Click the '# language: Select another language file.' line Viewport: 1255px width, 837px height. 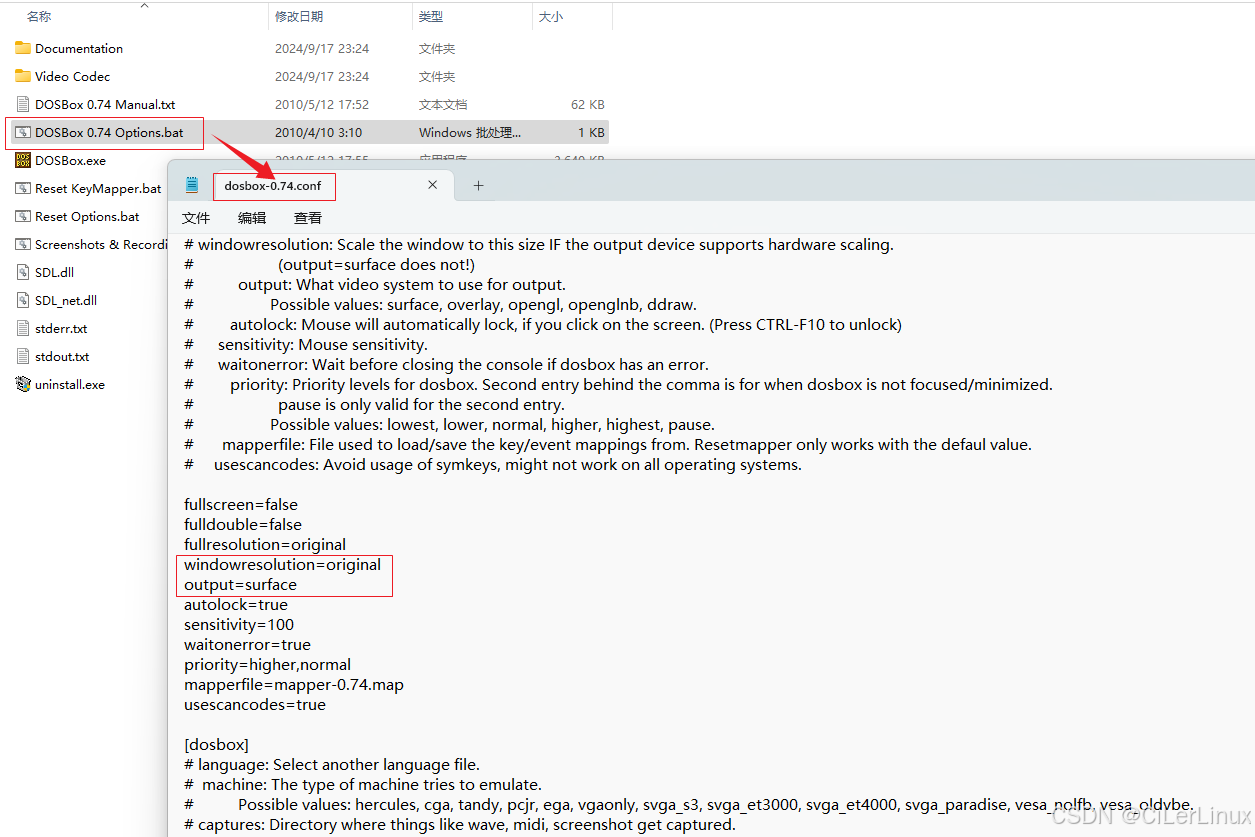(332, 764)
